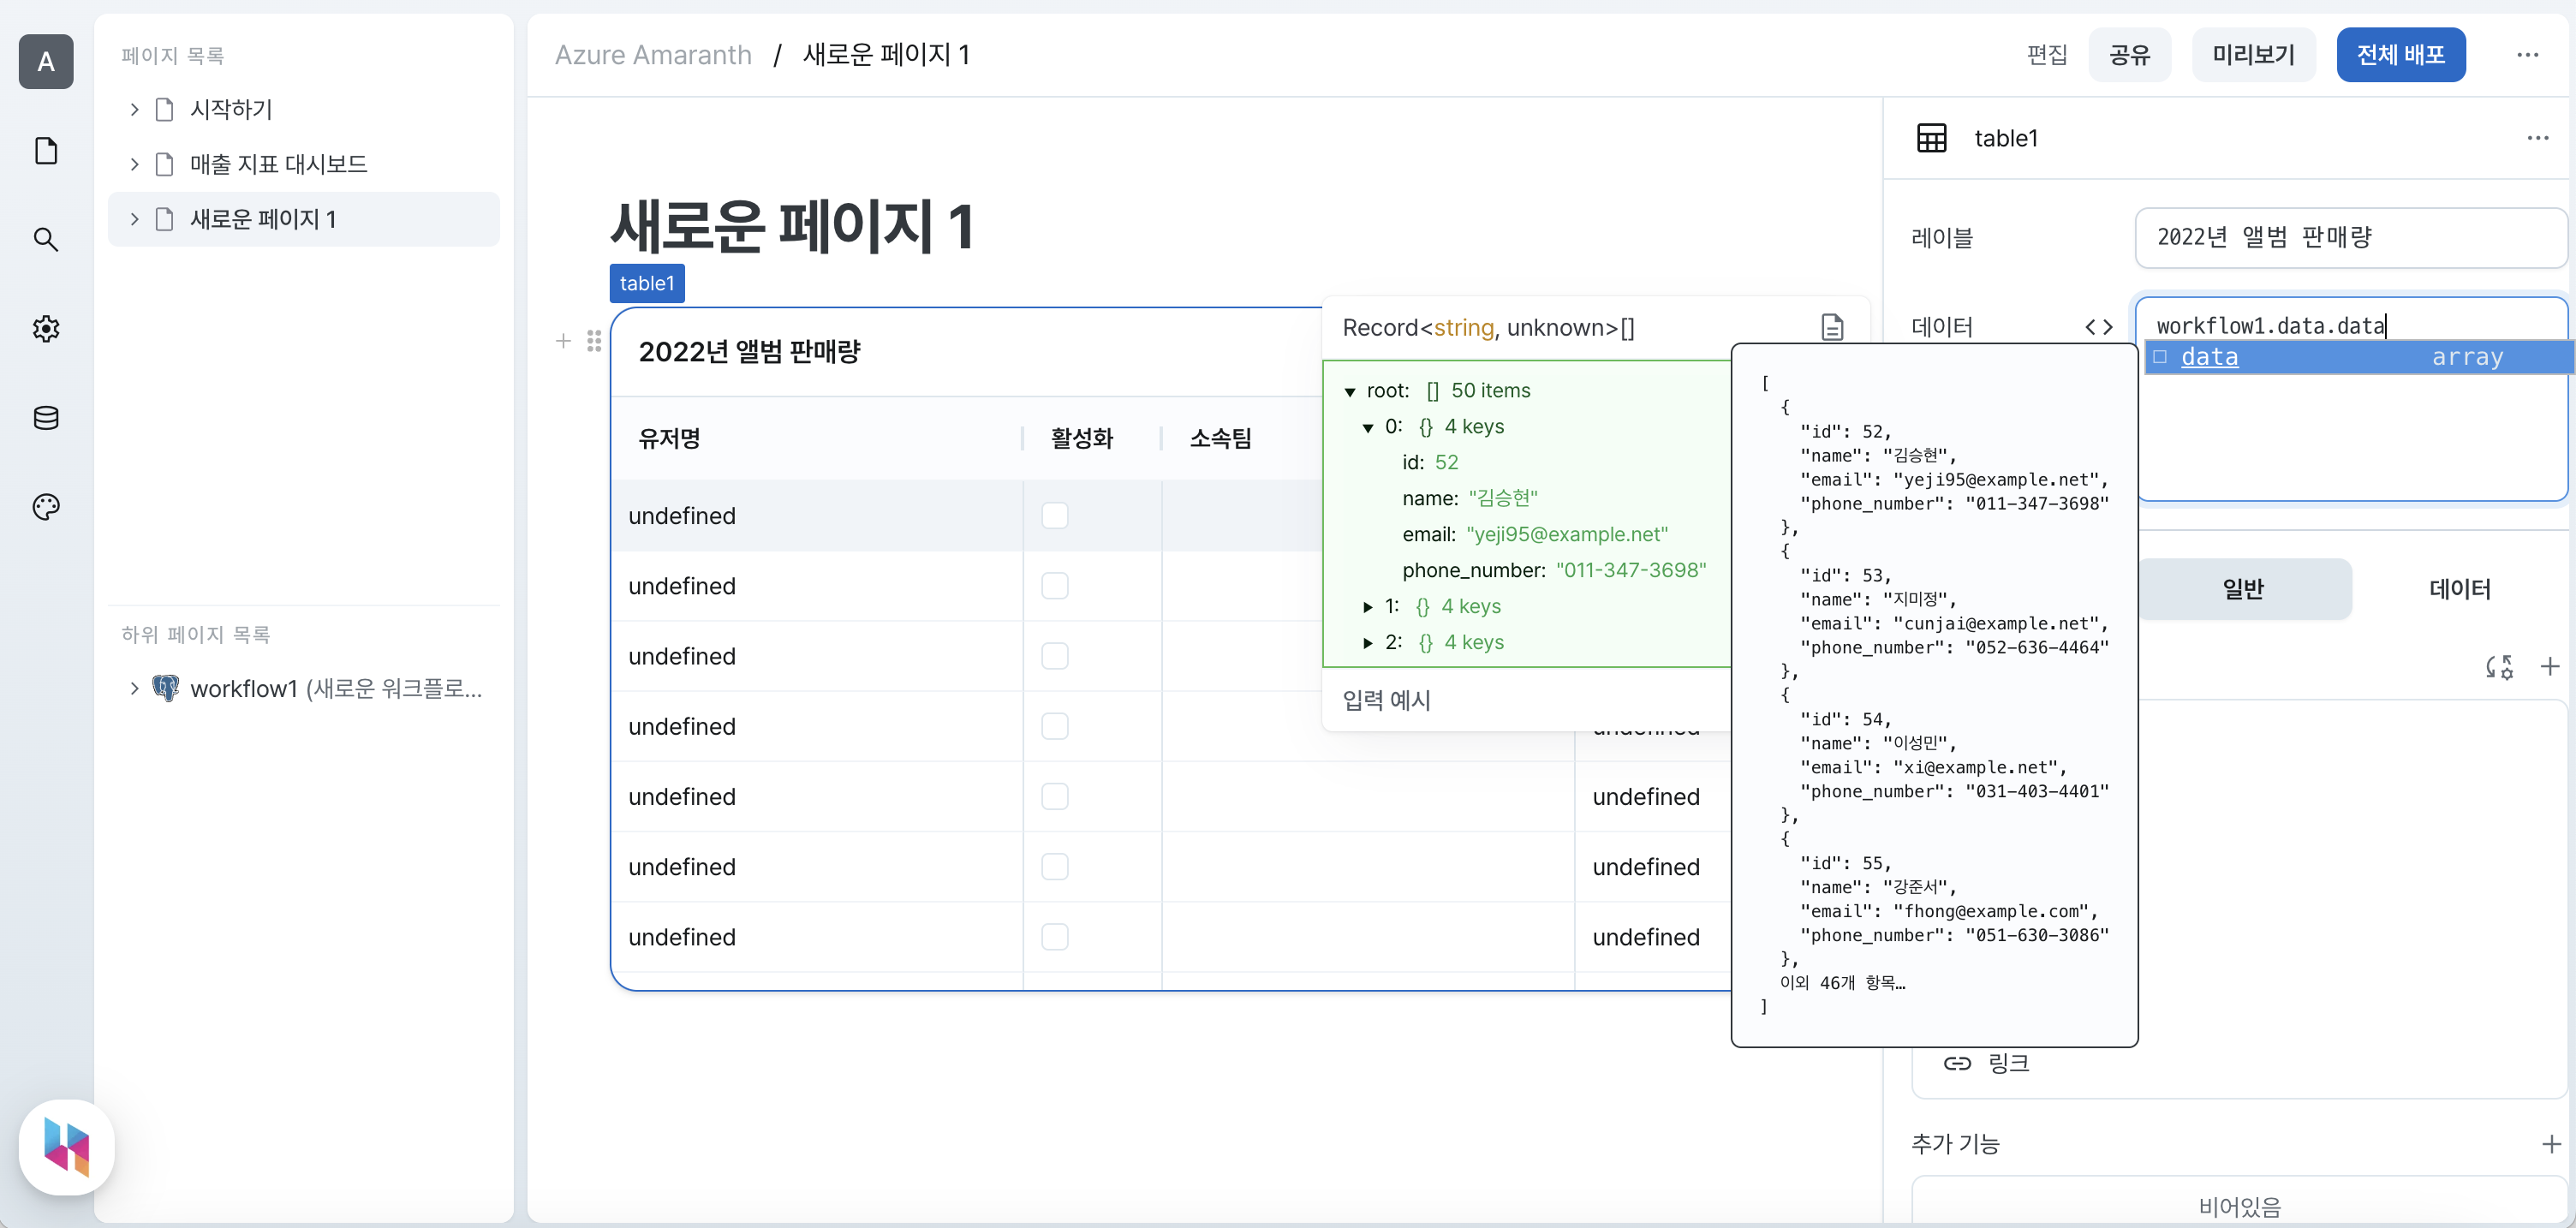Check the 활성화 box in seventh row
The width and height of the screenshot is (2576, 1228).
click(1055, 937)
